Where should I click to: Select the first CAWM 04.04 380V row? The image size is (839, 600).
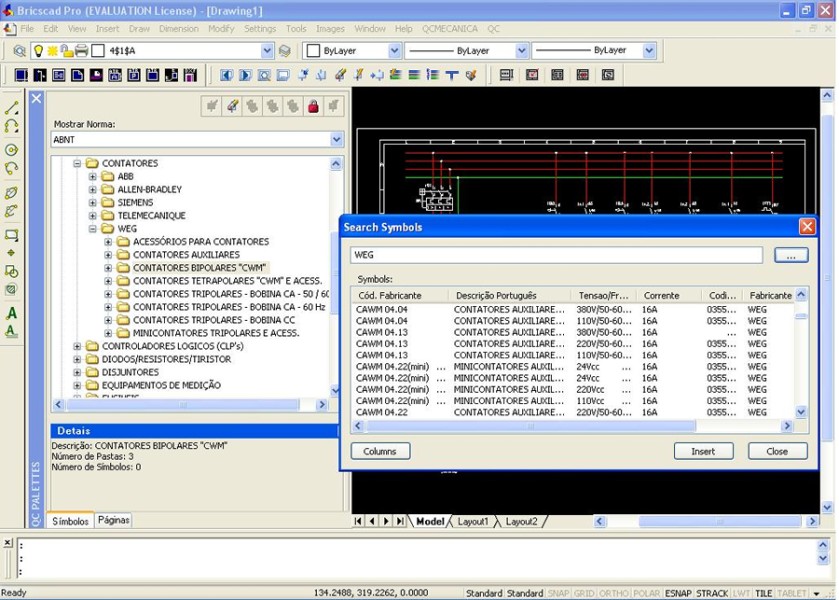click(x=573, y=309)
